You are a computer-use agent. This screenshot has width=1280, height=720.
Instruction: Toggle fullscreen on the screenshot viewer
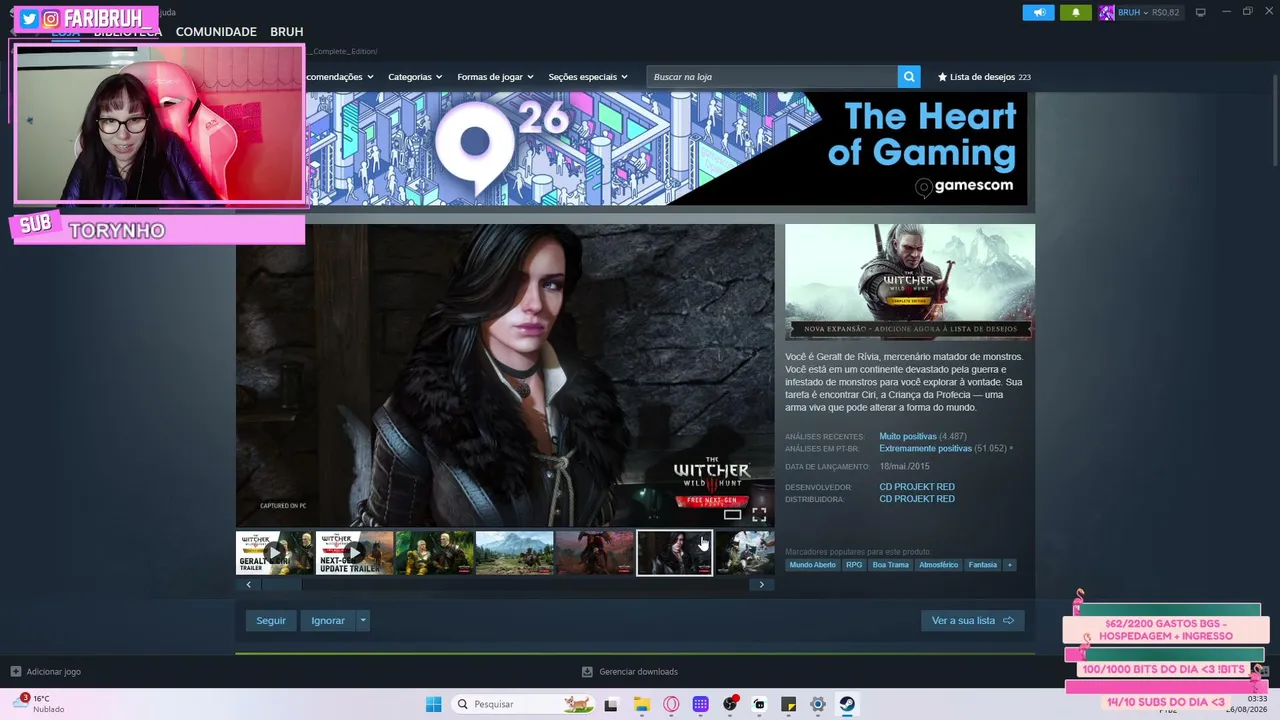coord(759,515)
